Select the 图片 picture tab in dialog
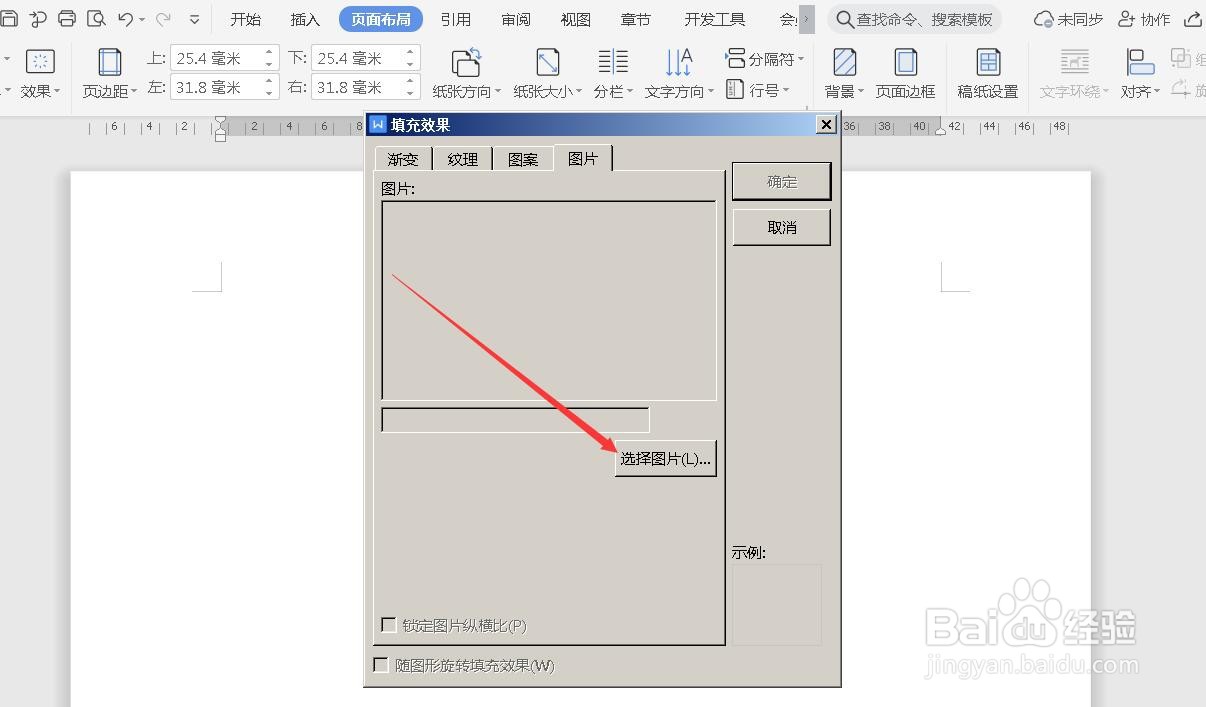1206x707 pixels. 583,158
